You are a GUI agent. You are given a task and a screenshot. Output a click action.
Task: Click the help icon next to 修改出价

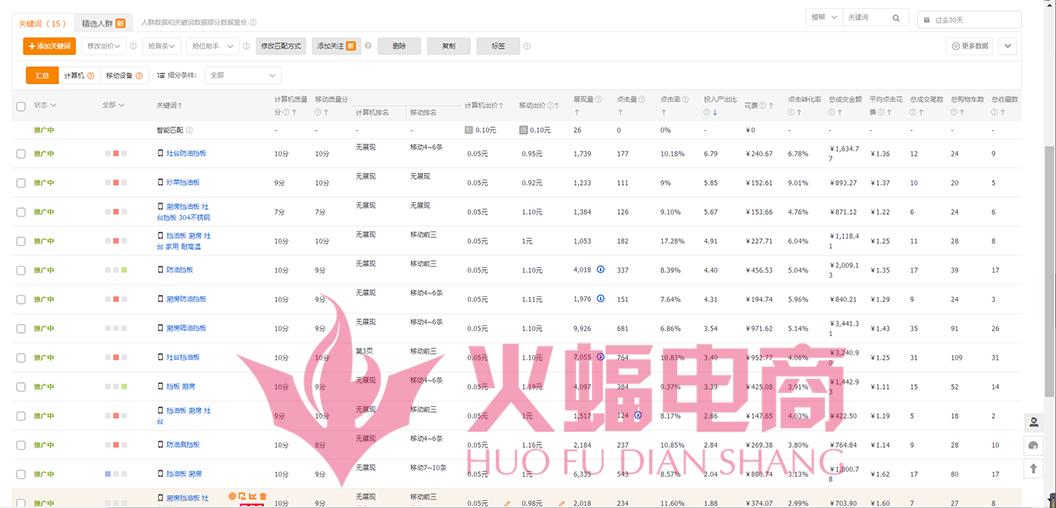pos(133,46)
